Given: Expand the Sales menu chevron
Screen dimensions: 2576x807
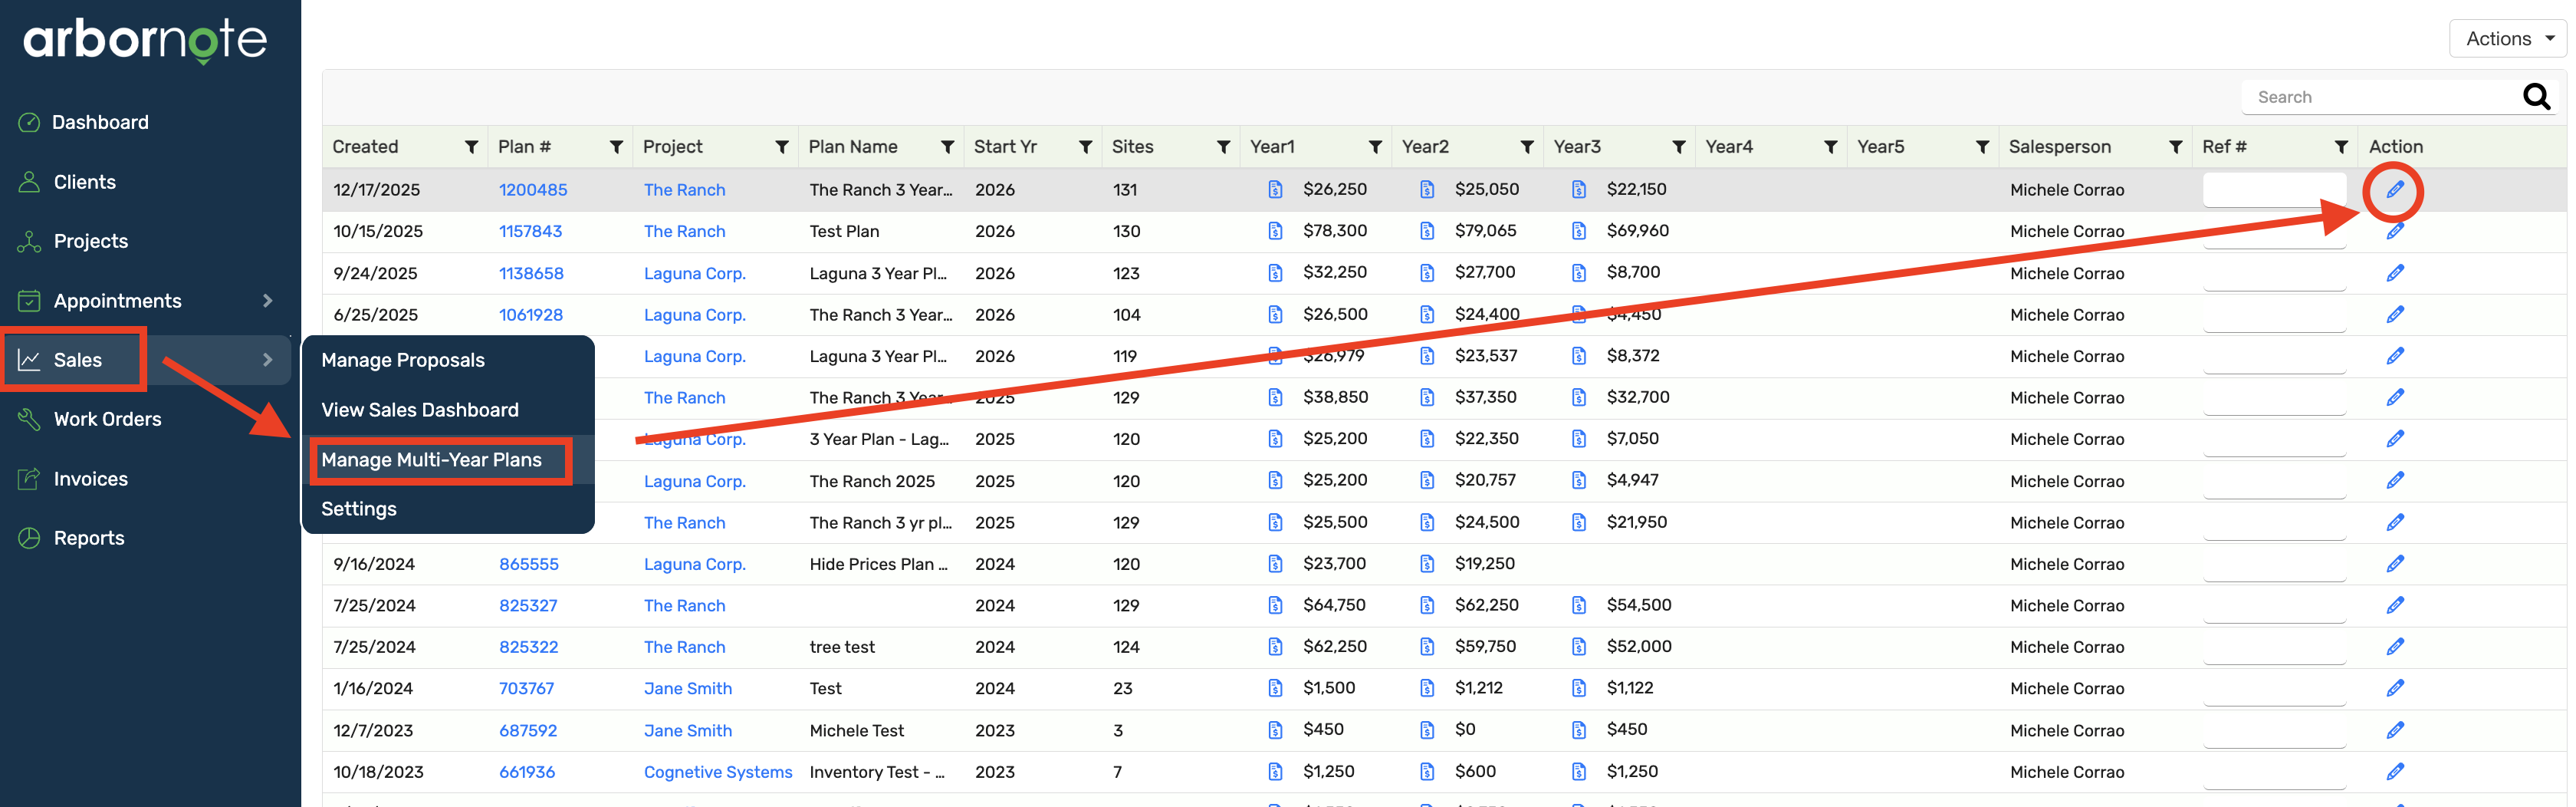Looking at the screenshot, I should tap(267, 360).
